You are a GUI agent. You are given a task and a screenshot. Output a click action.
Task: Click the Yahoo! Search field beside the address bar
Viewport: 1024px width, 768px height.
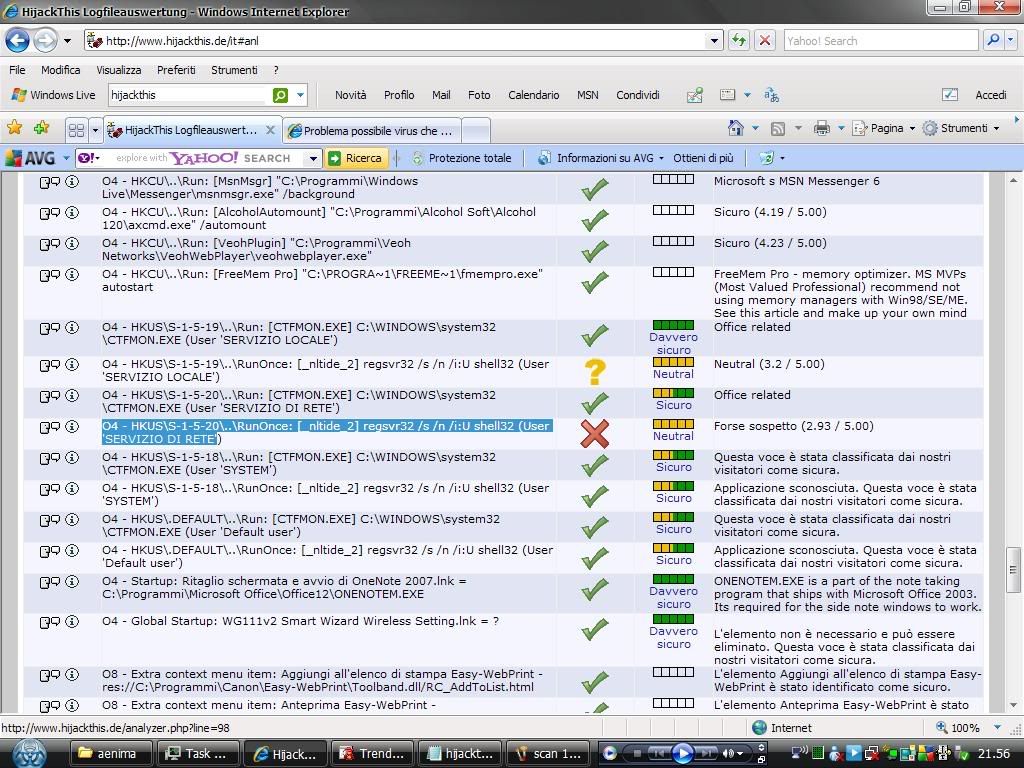880,40
